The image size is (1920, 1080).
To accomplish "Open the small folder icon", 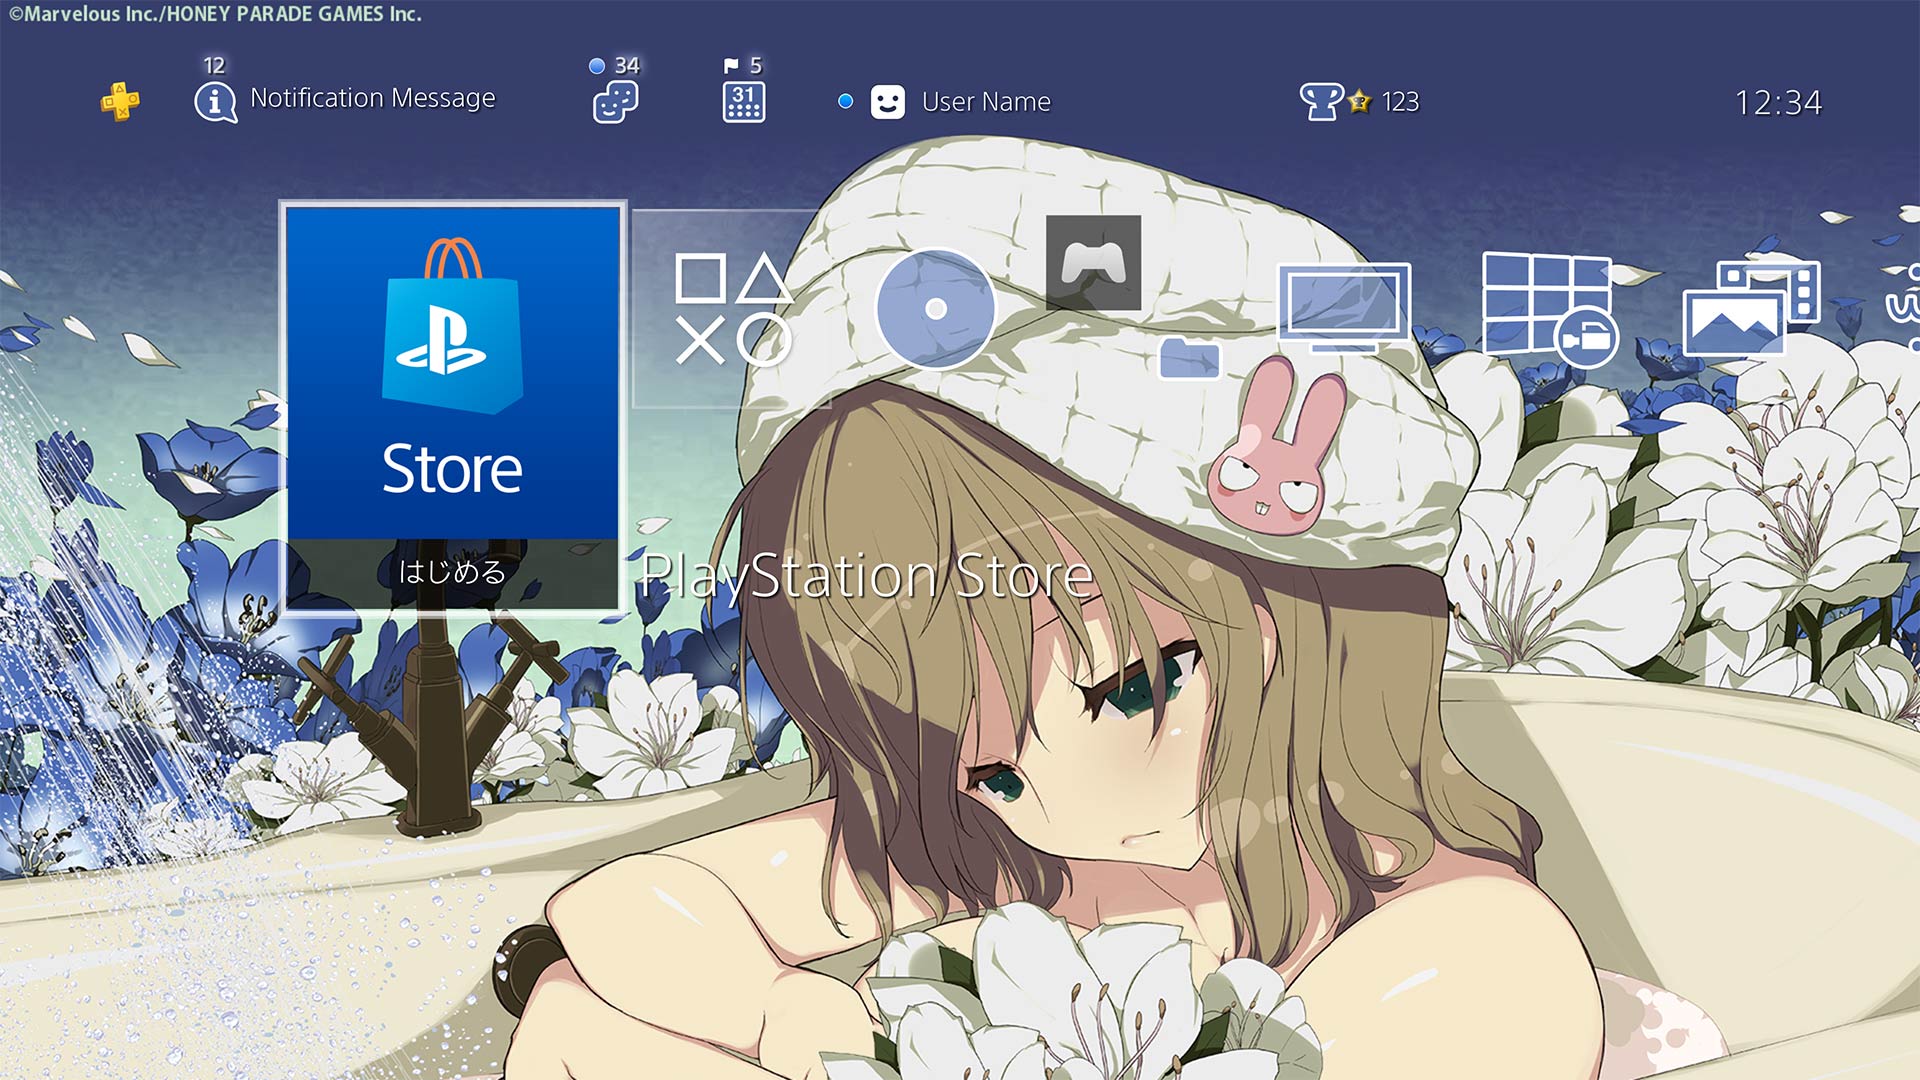I will coord(1190,358).
